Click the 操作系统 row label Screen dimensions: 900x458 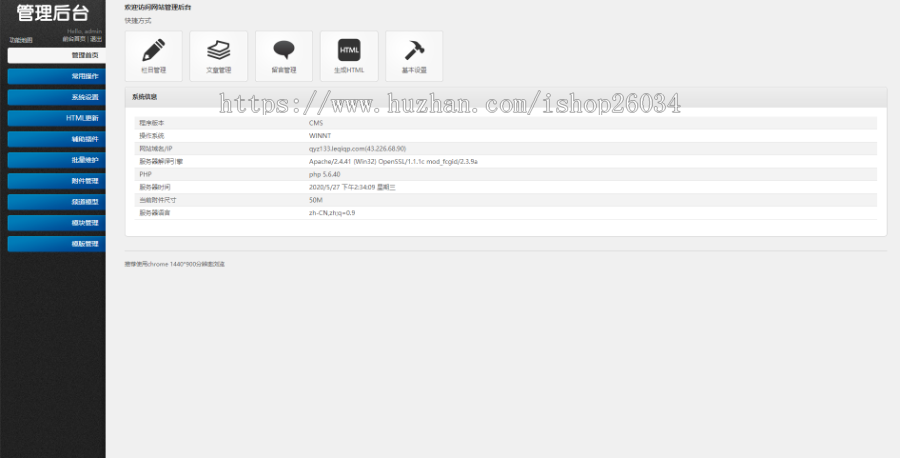152,136
